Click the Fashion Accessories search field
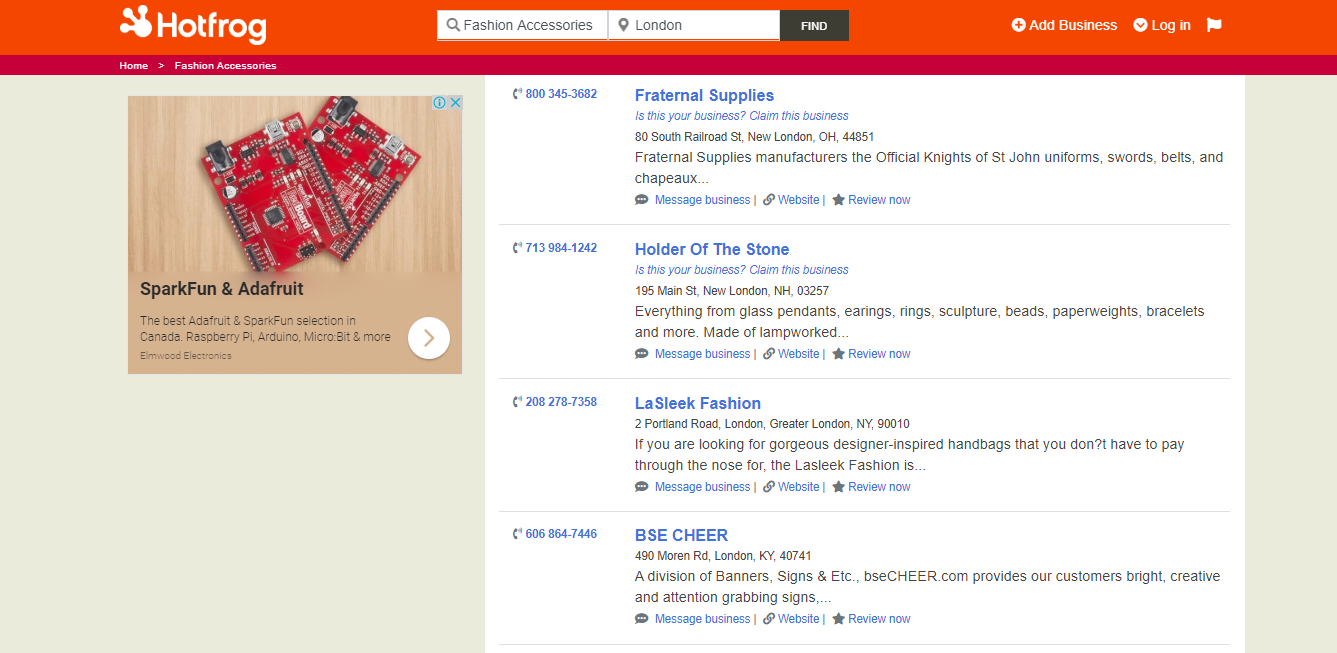1337x653 pixels. coord(522,25)
